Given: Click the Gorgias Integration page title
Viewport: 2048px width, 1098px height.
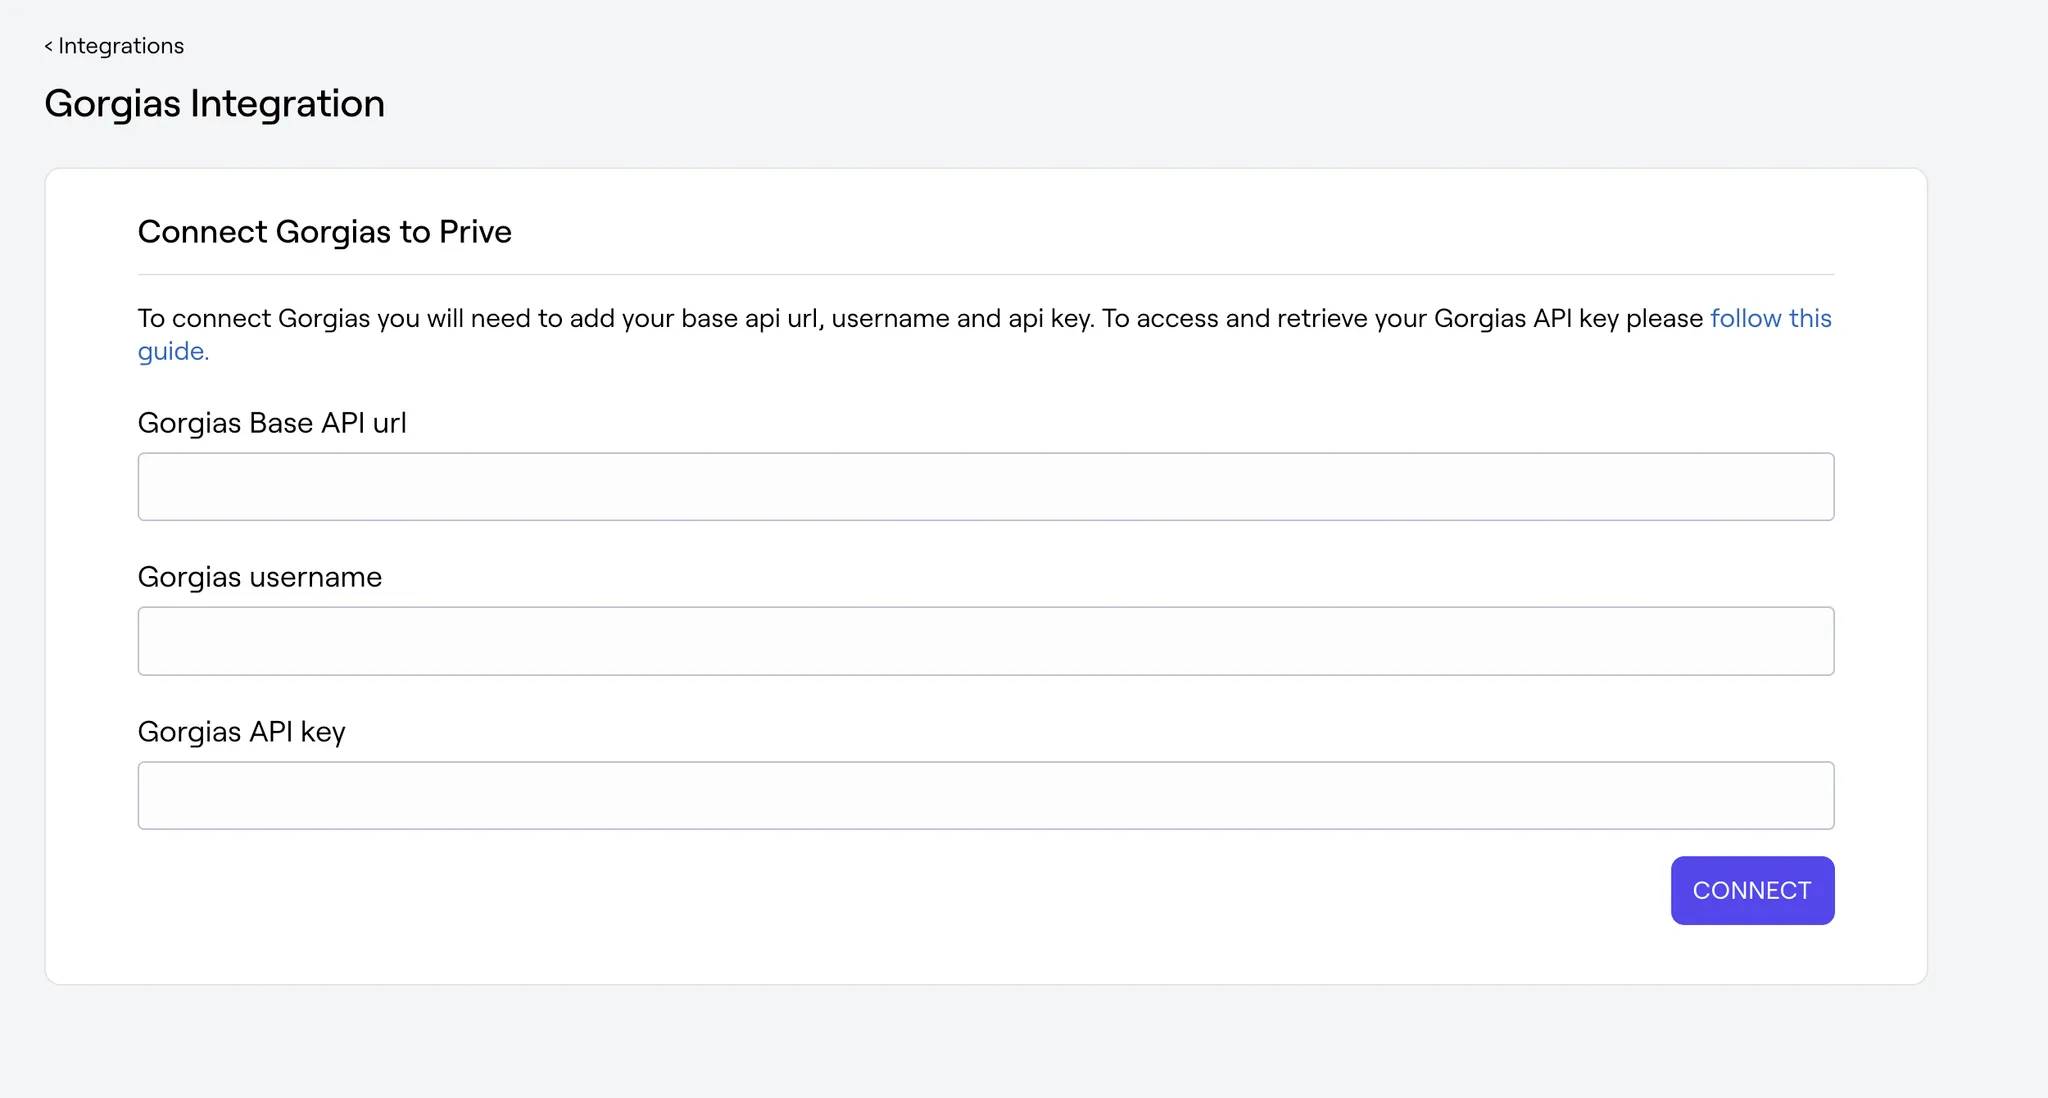Looking at the screenshot, I should tap(214, 104).
